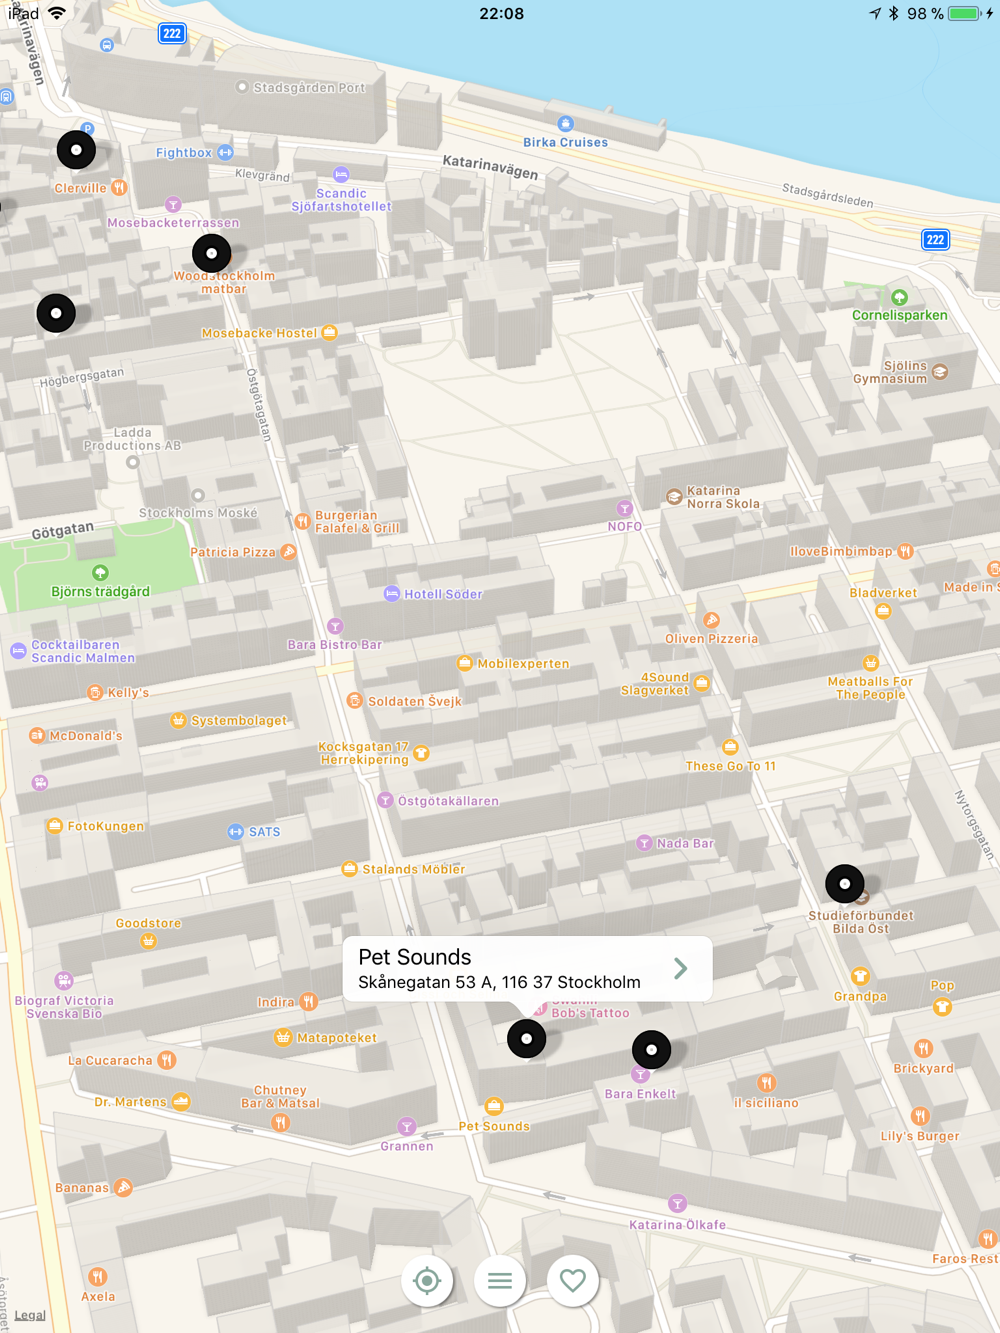Tap the Soldaten Švejk label
Screen dimensions: 1000x1333
415,701
